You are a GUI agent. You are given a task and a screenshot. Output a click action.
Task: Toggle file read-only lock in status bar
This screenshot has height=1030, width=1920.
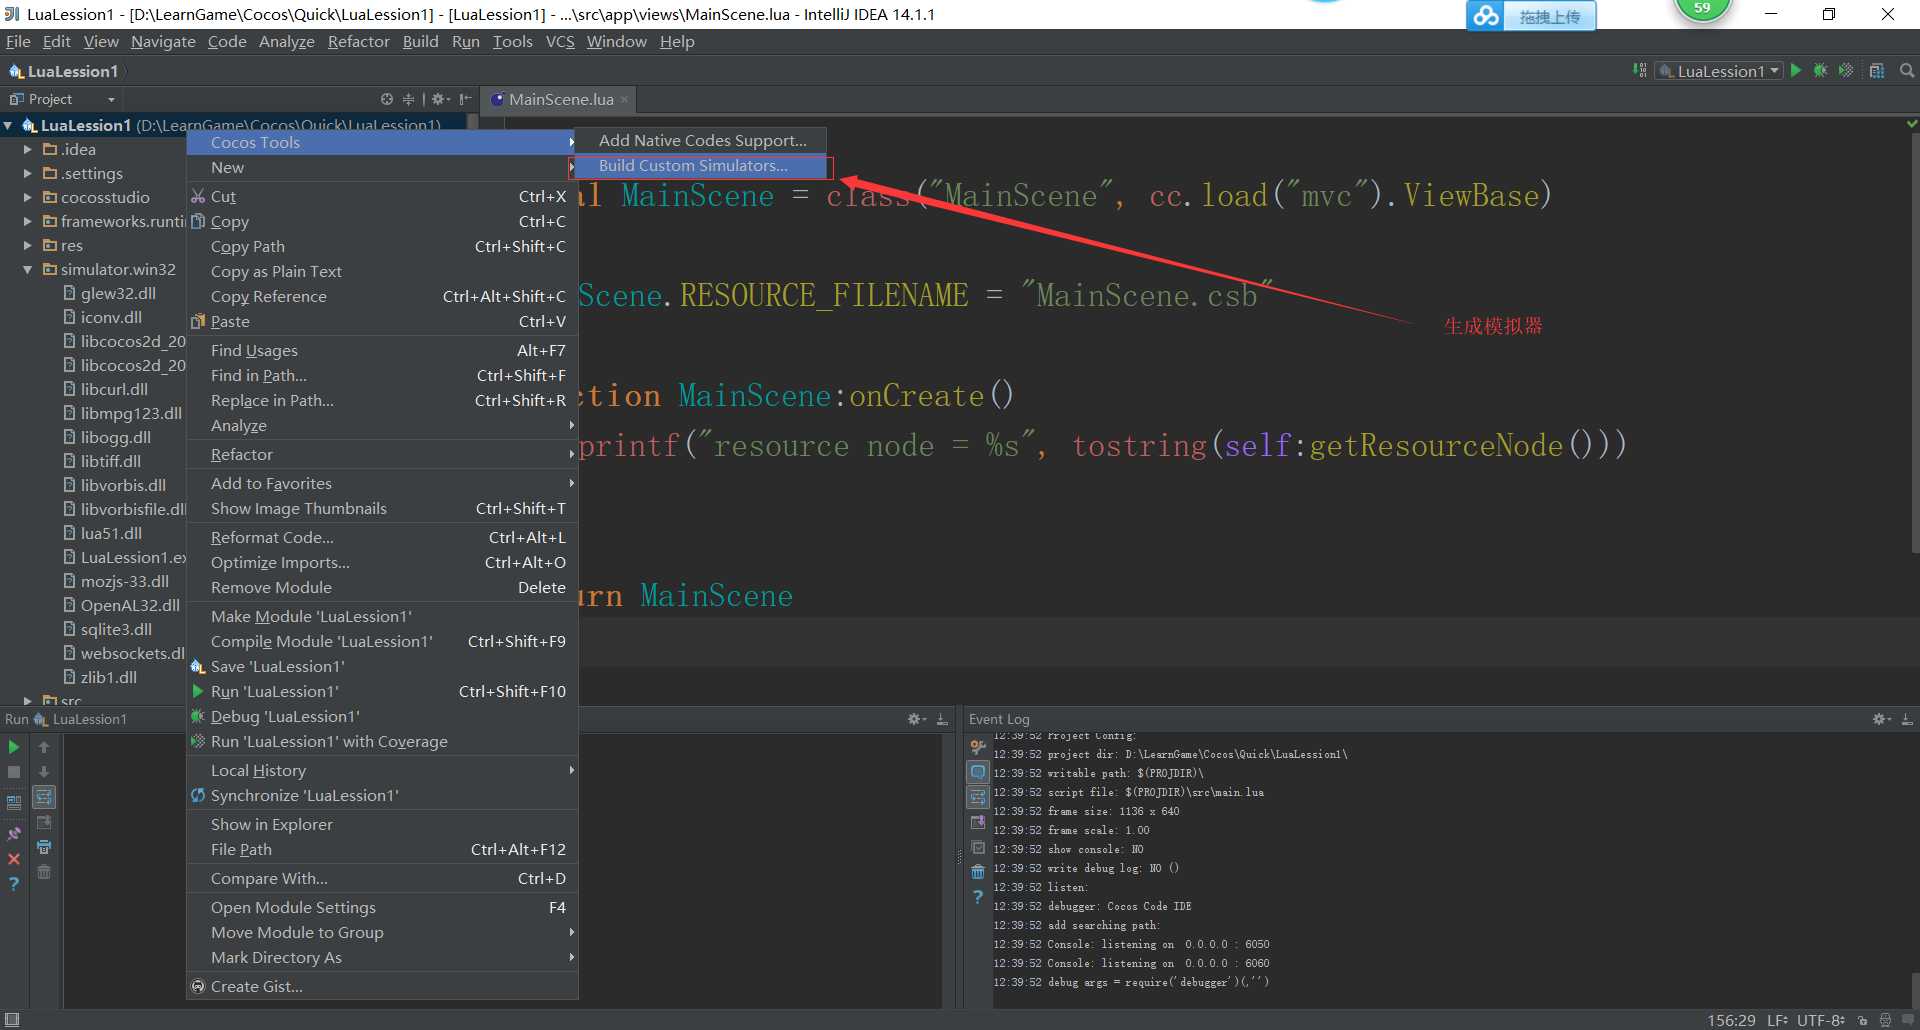click(x=1862, y=1020)
